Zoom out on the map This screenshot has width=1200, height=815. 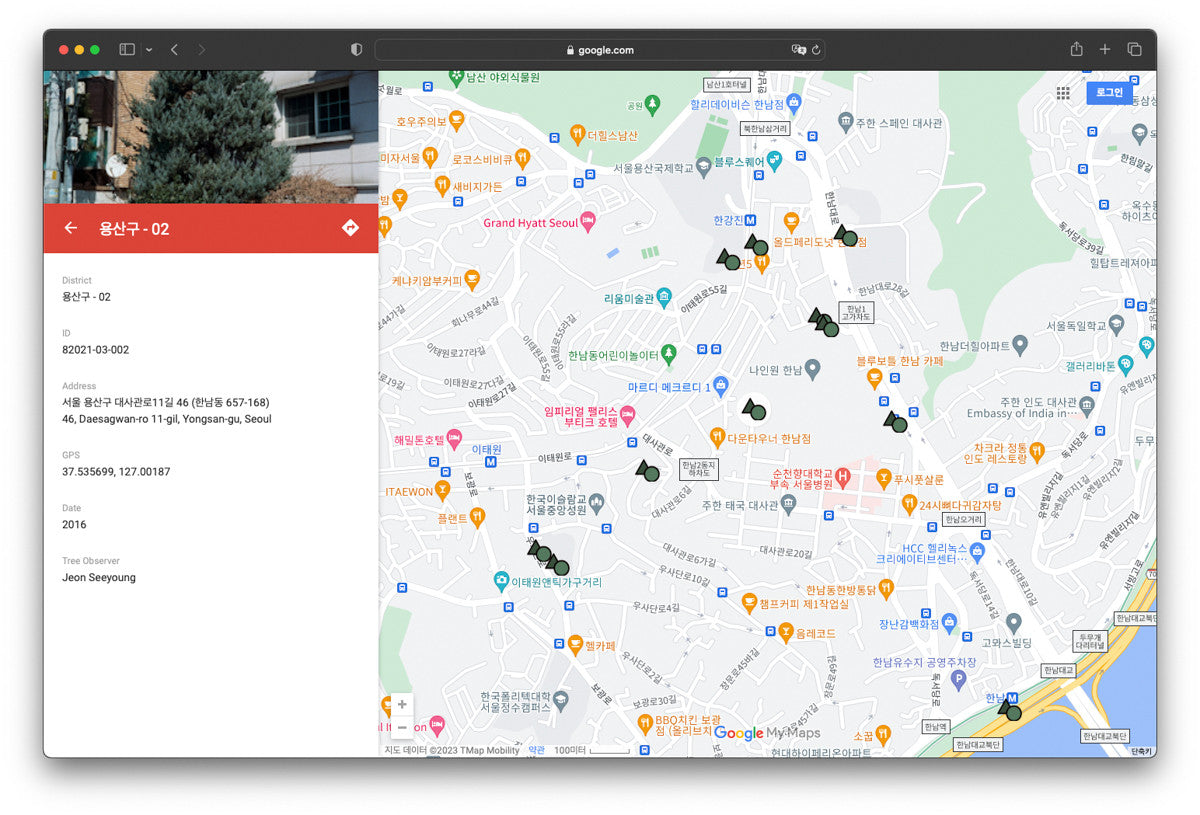tap(402, 727)
